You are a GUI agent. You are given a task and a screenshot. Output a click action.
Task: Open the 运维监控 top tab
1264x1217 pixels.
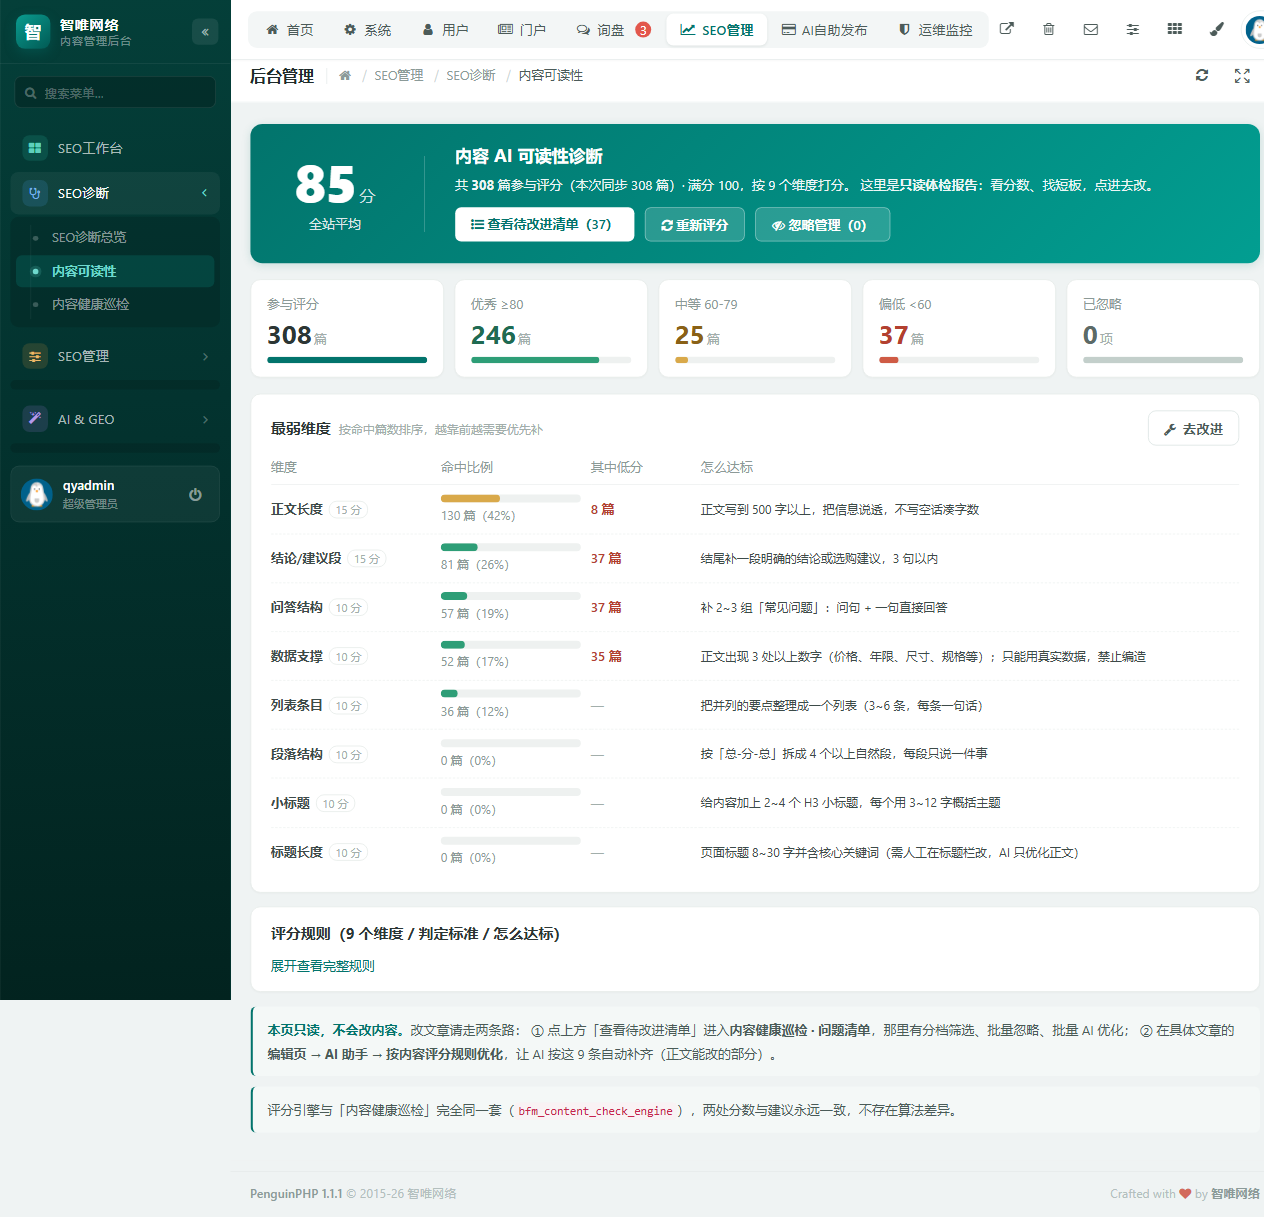pyautogui.click(x=936, y=30)
